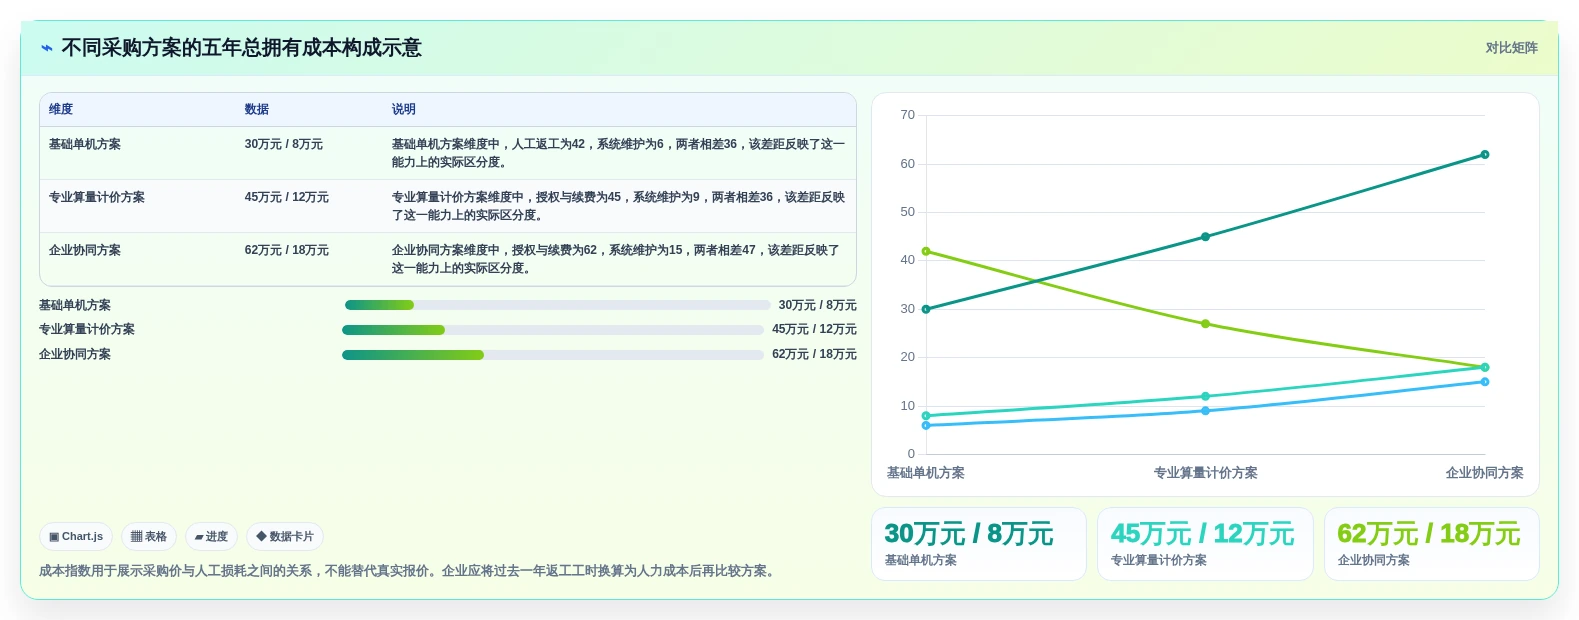Image resolution: width=1579 pixels, height=620 pixels.
Task: Click the 企业协同方案 chart axis label
Action: pyautogui.click(x=1485, y=473)
